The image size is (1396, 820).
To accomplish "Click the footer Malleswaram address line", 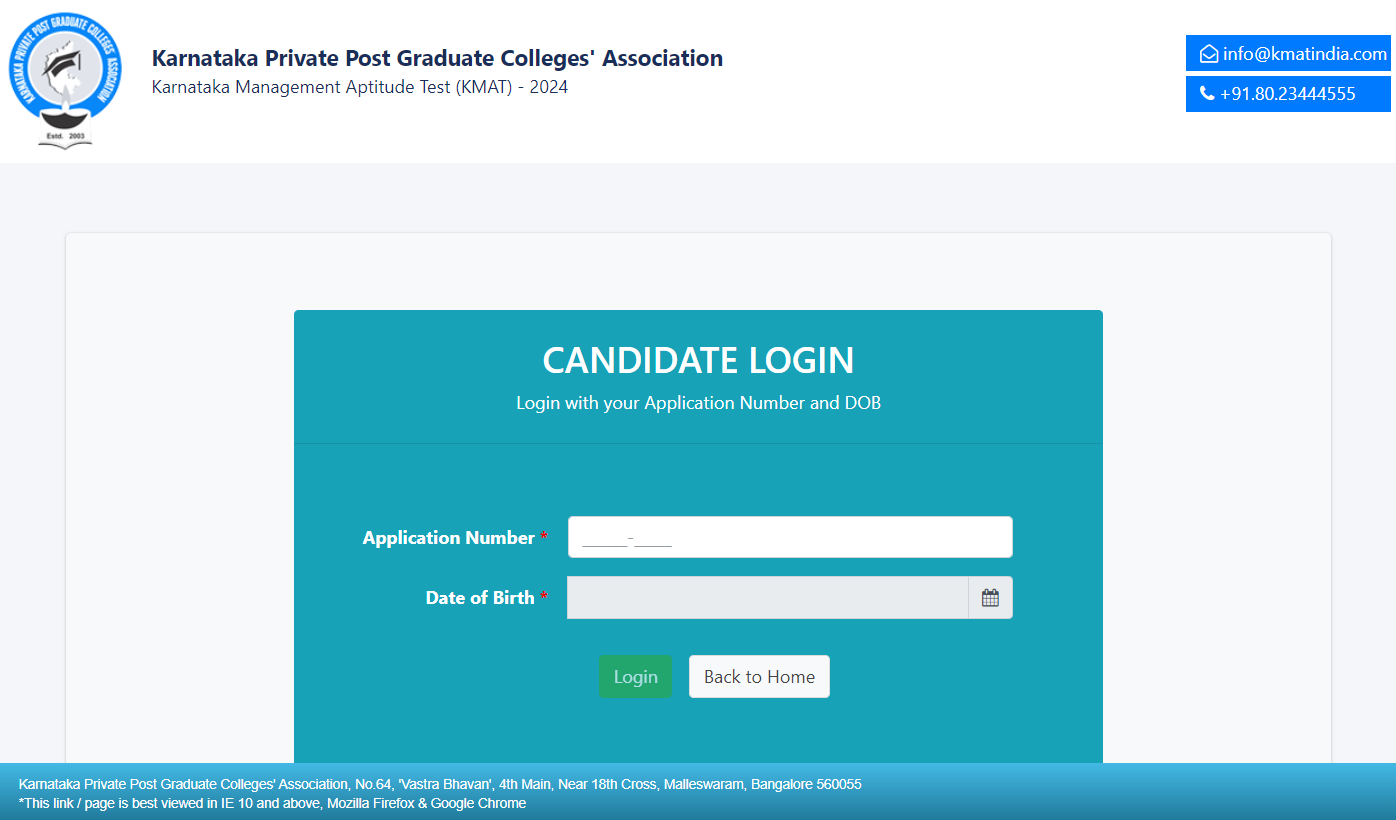I will click(440, 785).
